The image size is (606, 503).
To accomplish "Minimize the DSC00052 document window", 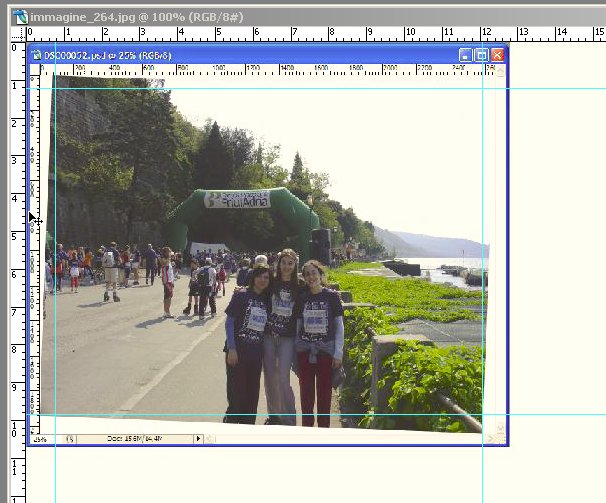I will 465,56.
